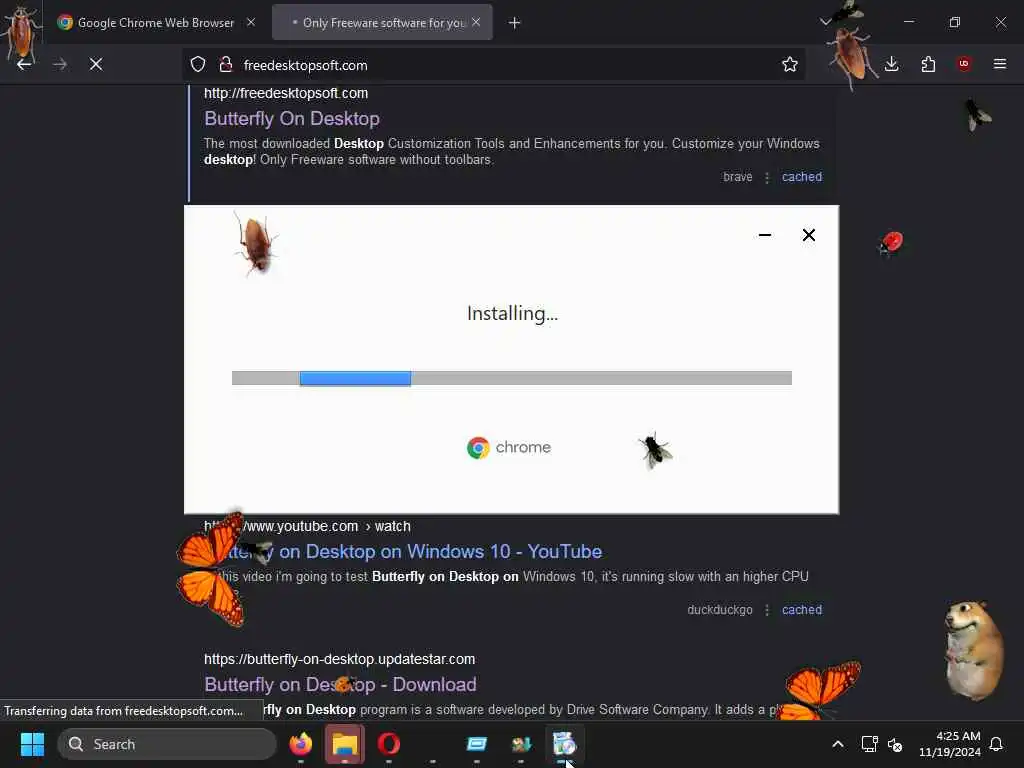Image resolution: width=1024 pixels, height=768 pixels.
Task: Open cached copy of the duckduckgo result
Action: pyautogui.click(x=801, y=609)
